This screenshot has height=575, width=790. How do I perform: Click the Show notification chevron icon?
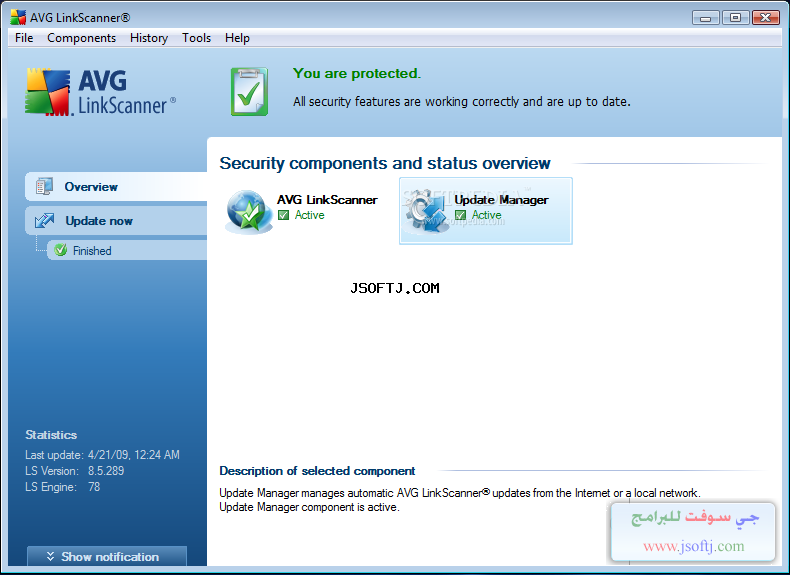click(50, 556)
